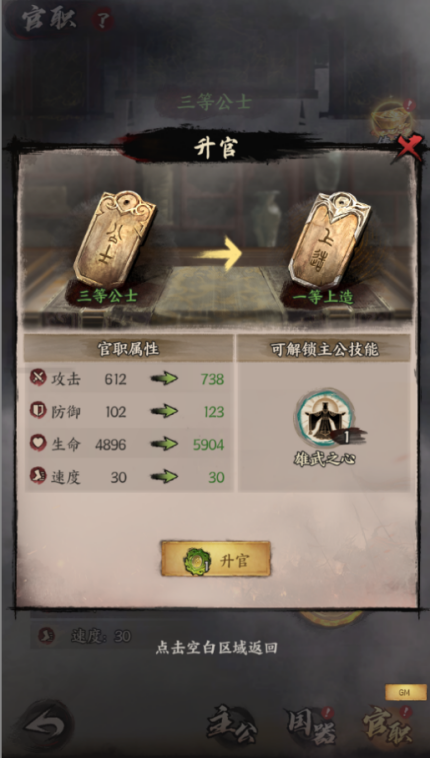The height and width of the screenshot is (758, 430).
Task: Select the 三等公士 rank token
Action: (x=115, y=239)
